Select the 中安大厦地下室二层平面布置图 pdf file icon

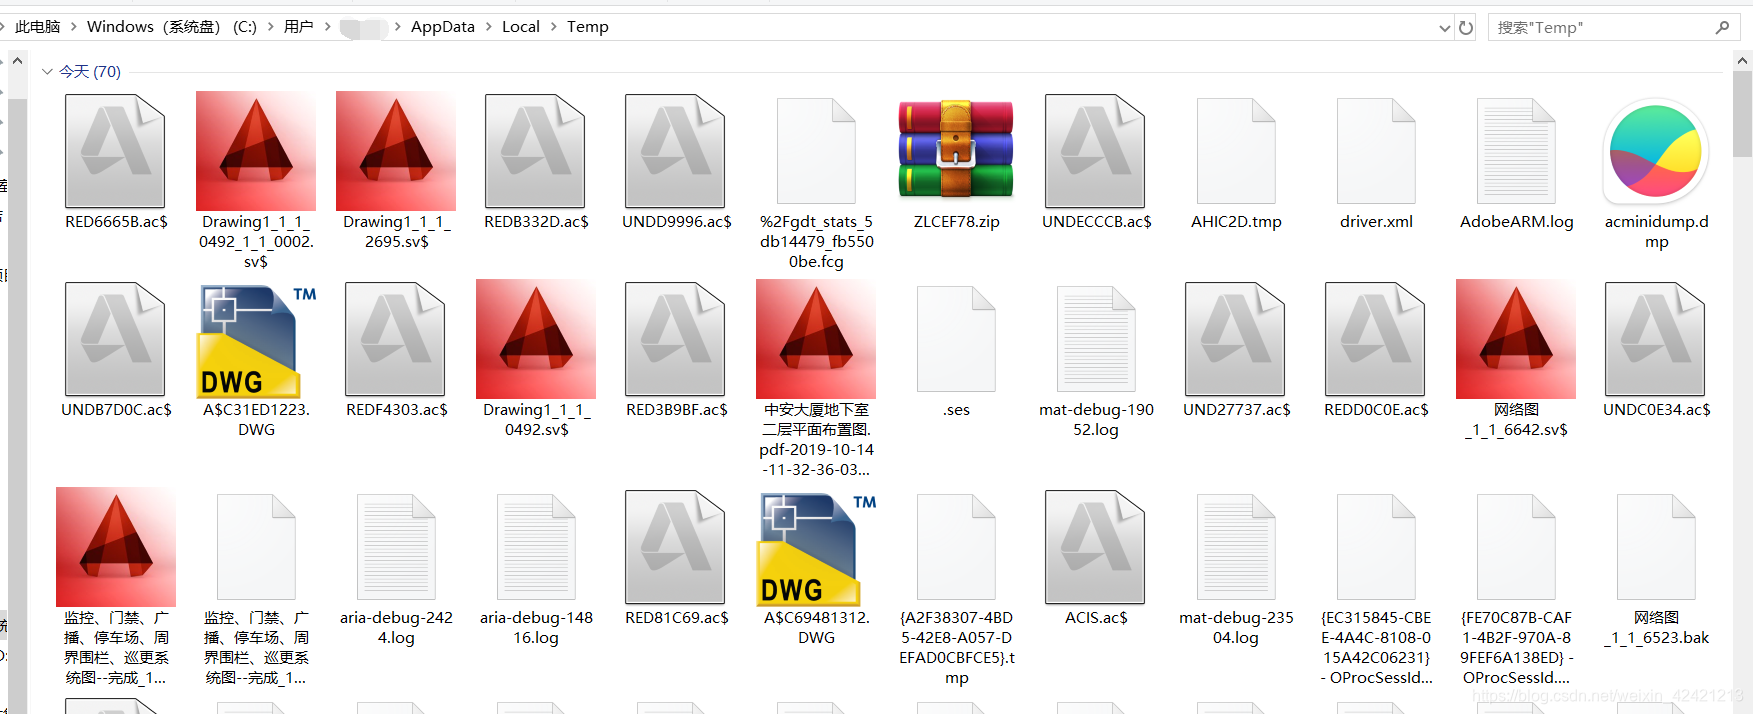pyautogui.click(x=816, y=339)
